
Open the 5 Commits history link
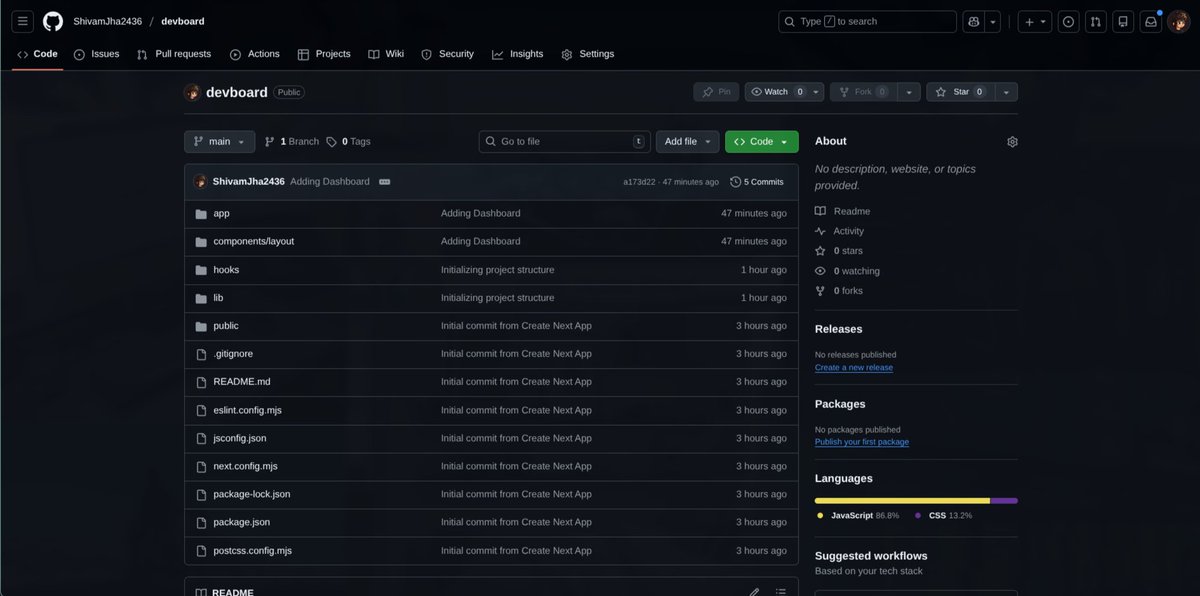[757, 182]
